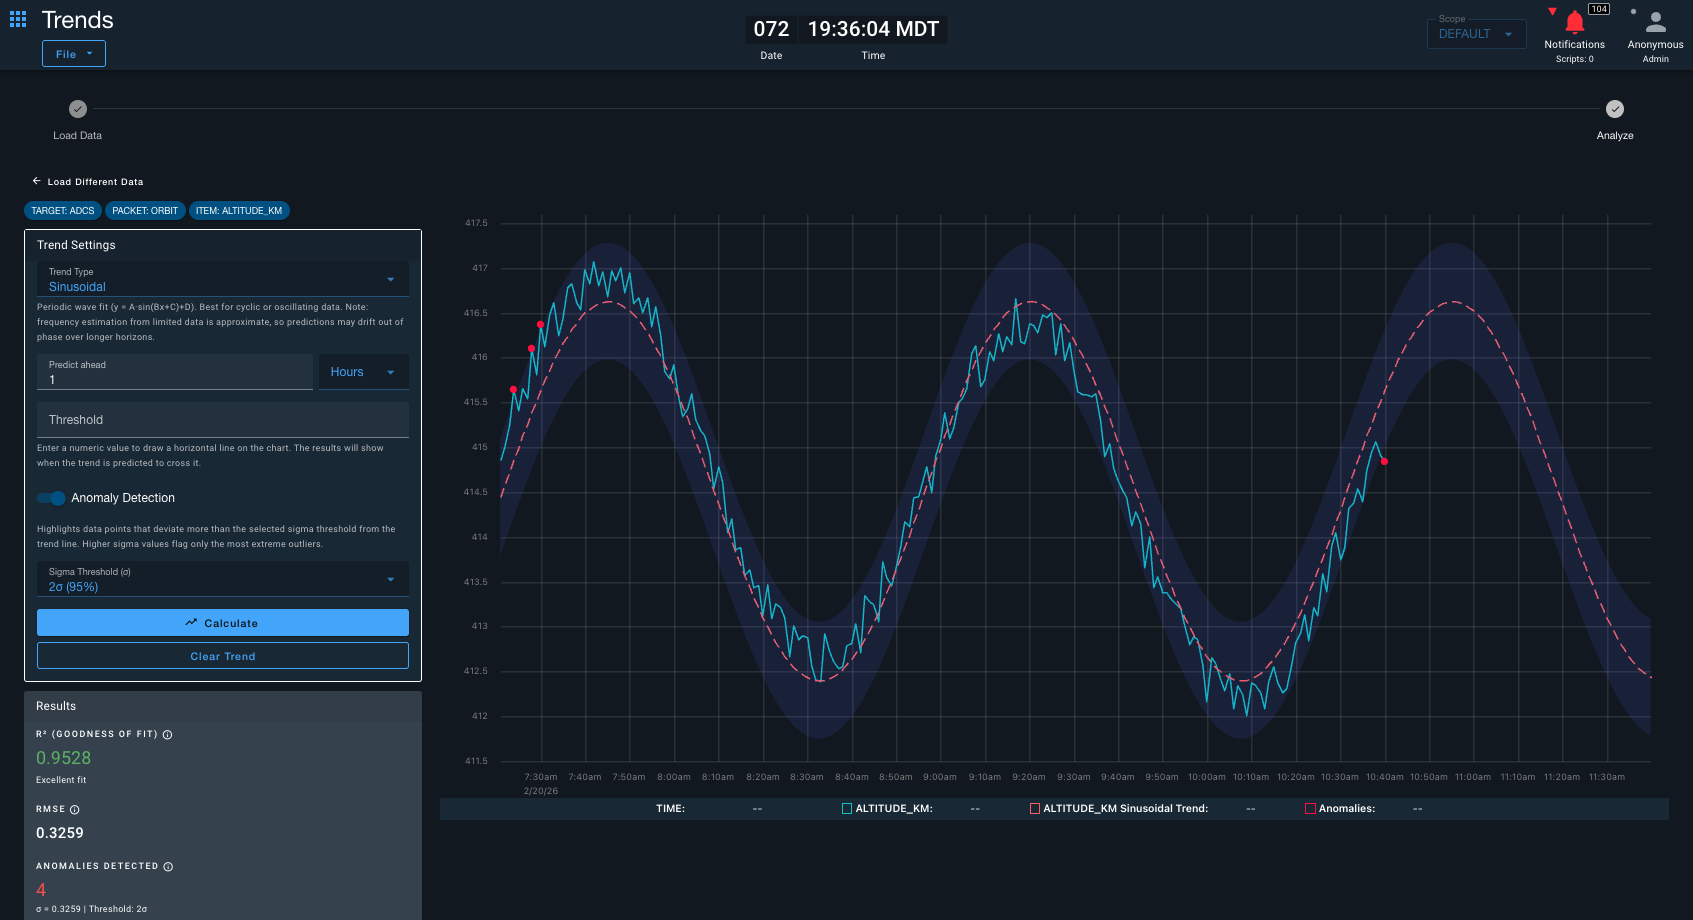Click the back arrow beside Load Different Data
This screenshot has height=920, width=1693.
(37, 181)
